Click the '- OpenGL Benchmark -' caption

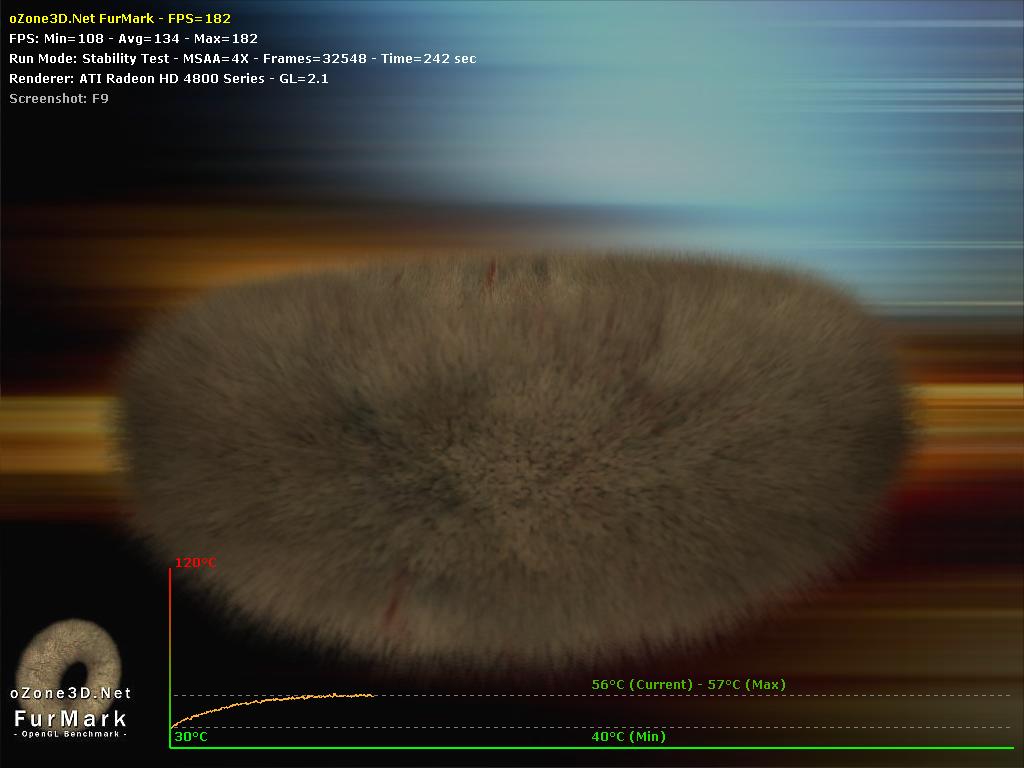(x=71, y=734)
